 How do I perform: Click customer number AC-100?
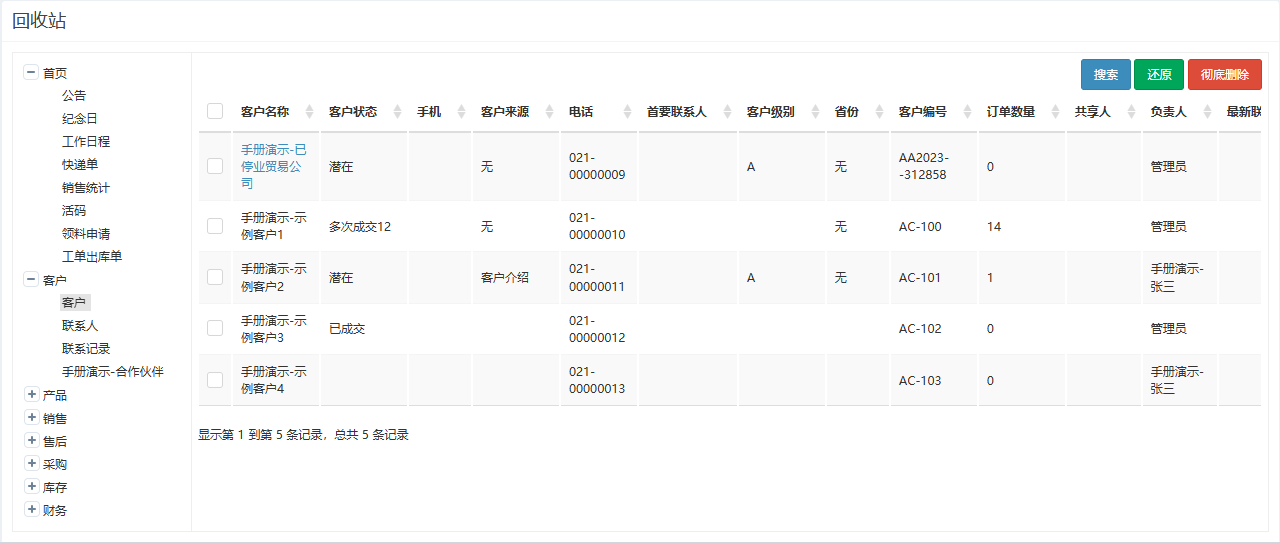coord(920,226)
